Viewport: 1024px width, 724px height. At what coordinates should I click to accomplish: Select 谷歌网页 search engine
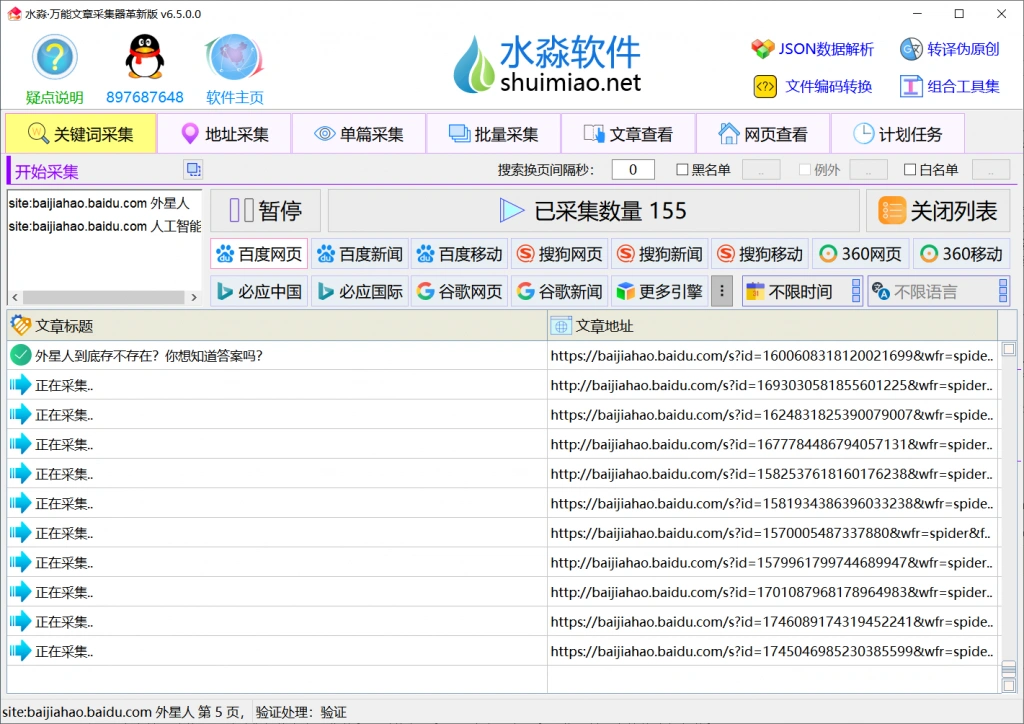(x=460, y=291)
